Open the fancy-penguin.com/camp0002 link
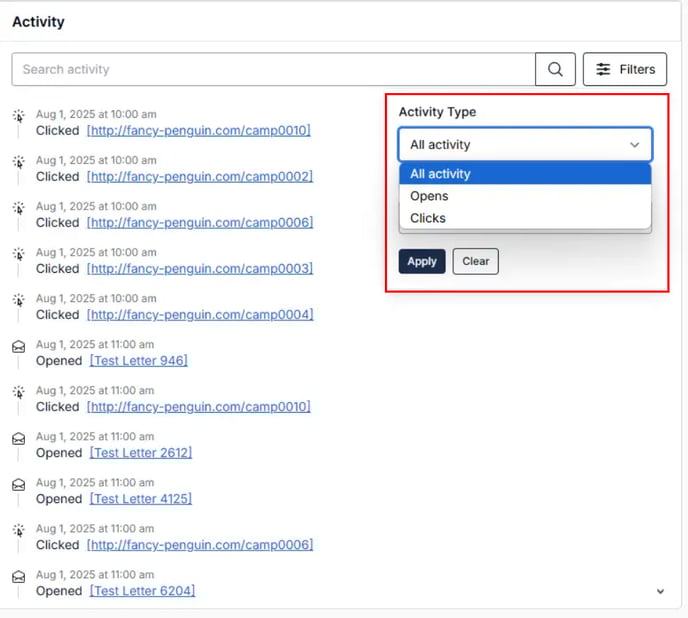The width and height of the screenshot is (688, 618). click(x=200, y=177)
